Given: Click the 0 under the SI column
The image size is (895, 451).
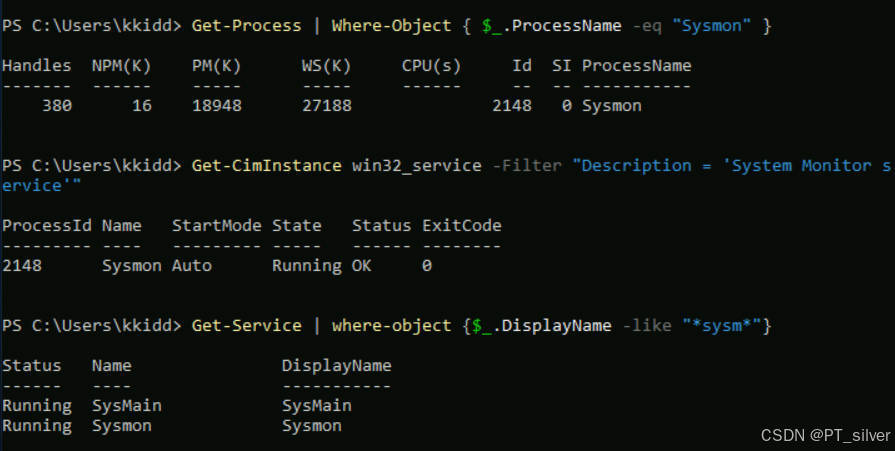Looking at the screenshot, I should 566,106.
